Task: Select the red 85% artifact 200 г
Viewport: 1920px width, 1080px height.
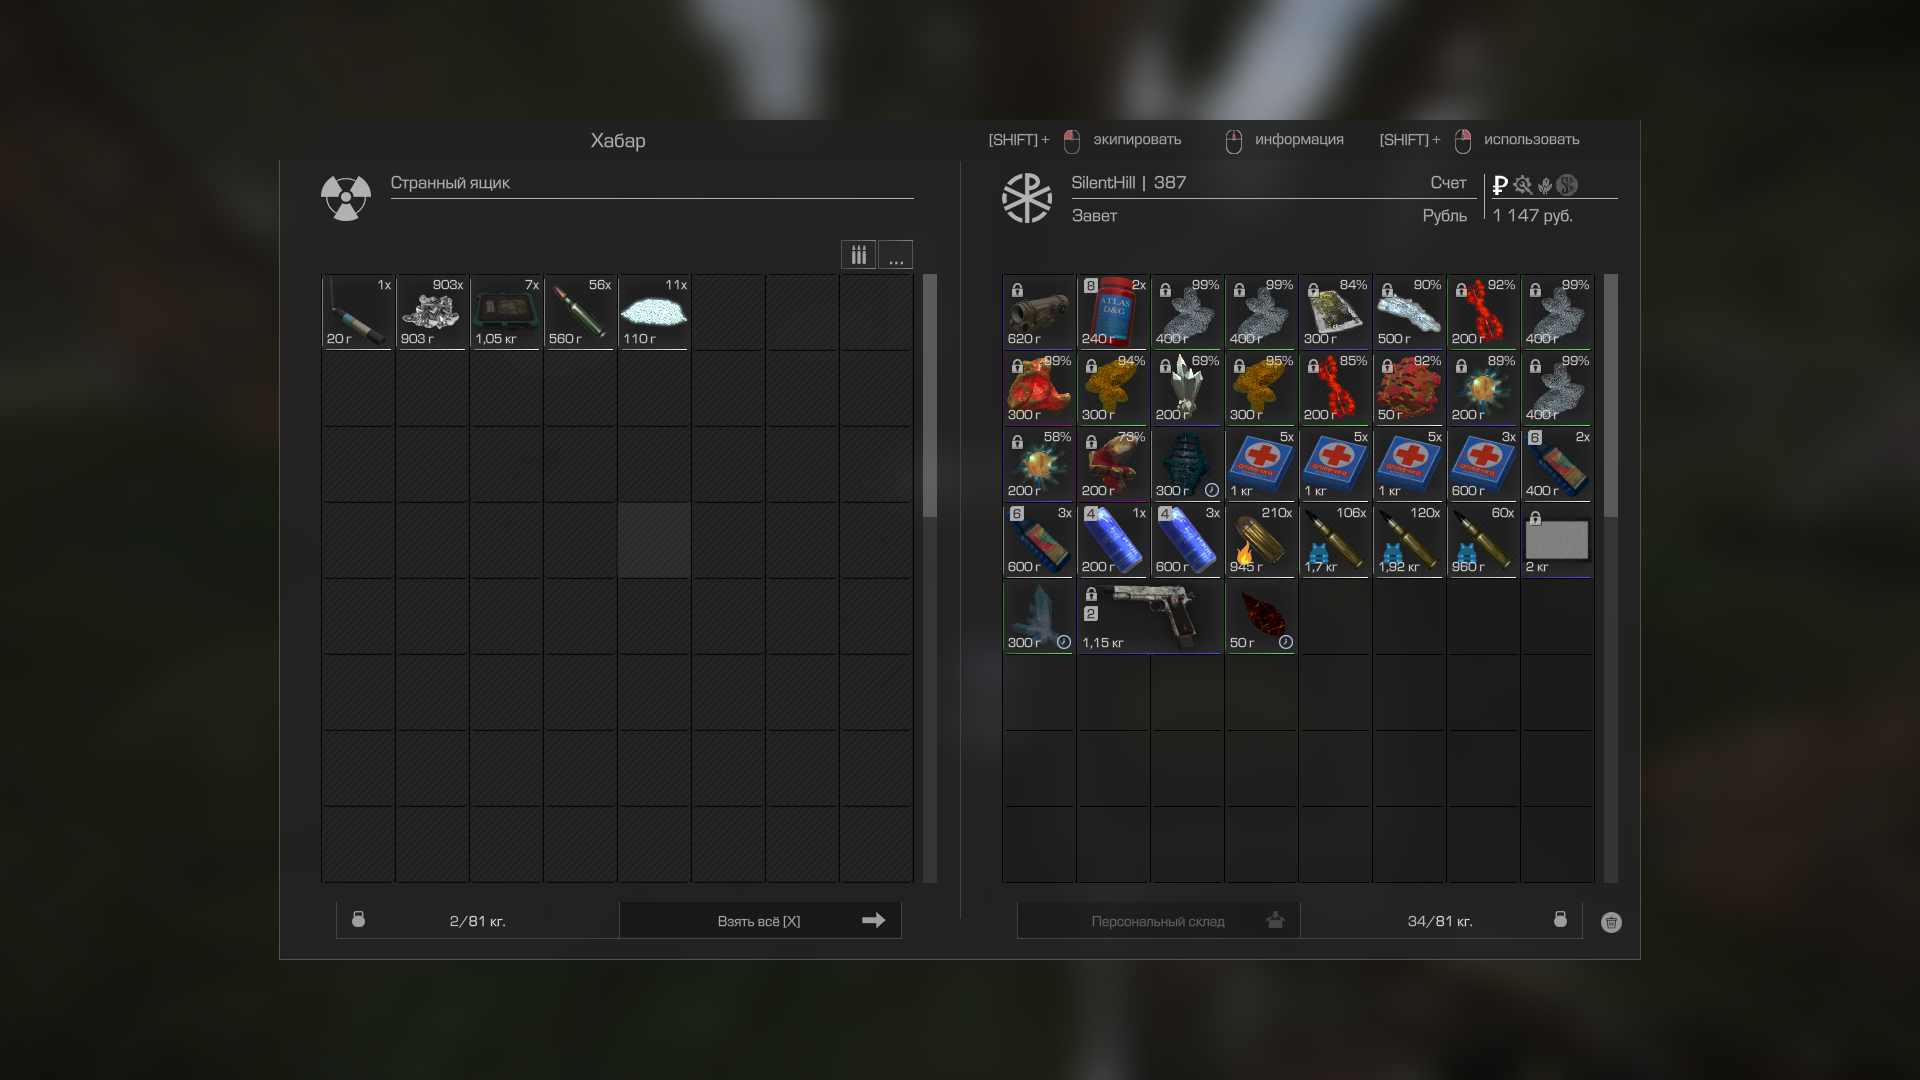Action: [x=1335, y=388]
